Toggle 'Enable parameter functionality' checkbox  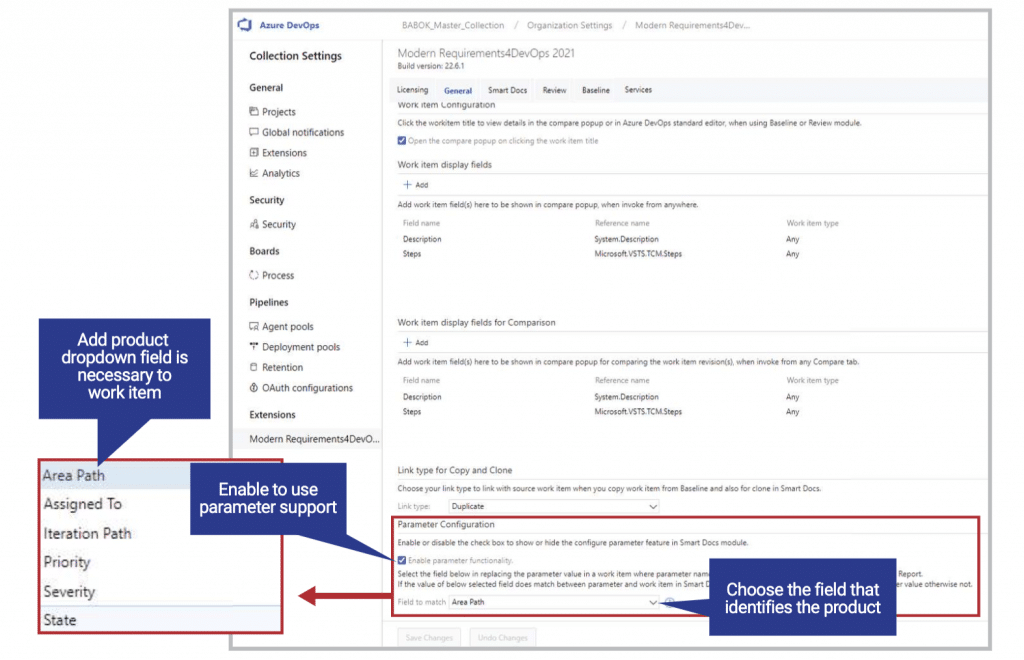pyautogui.click(x=402, y=560)
